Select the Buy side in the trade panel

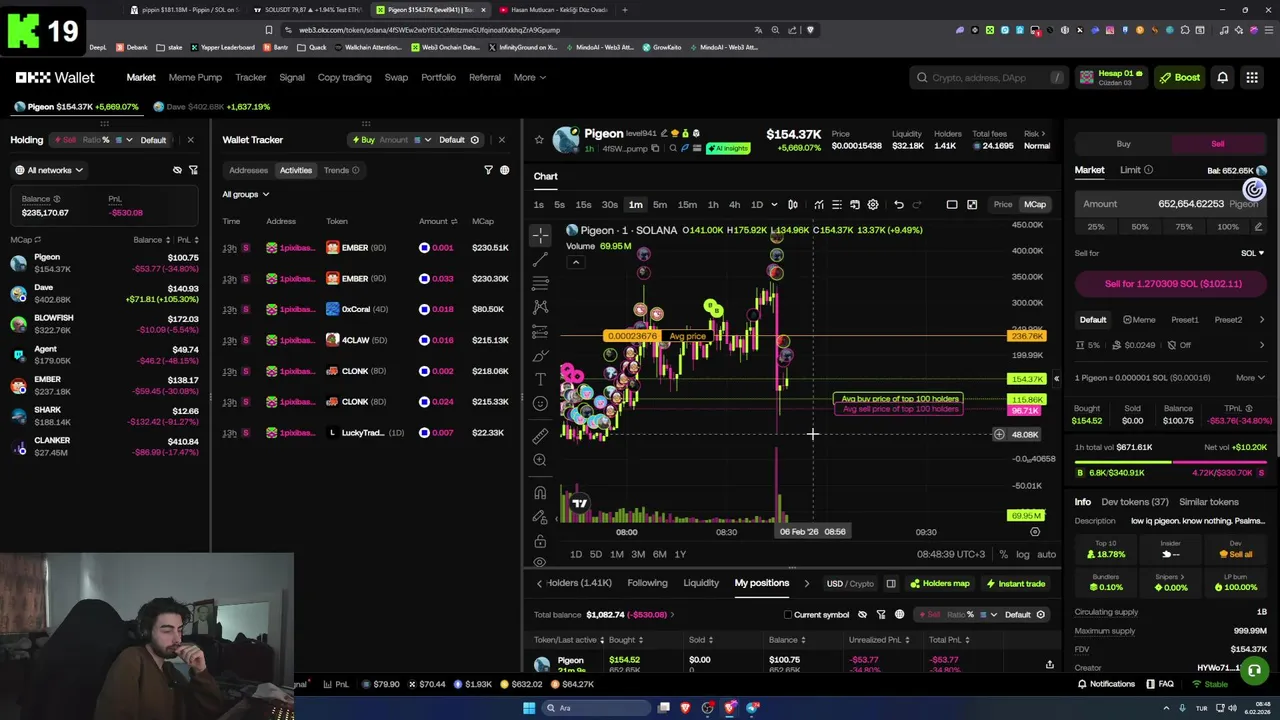1123,144
